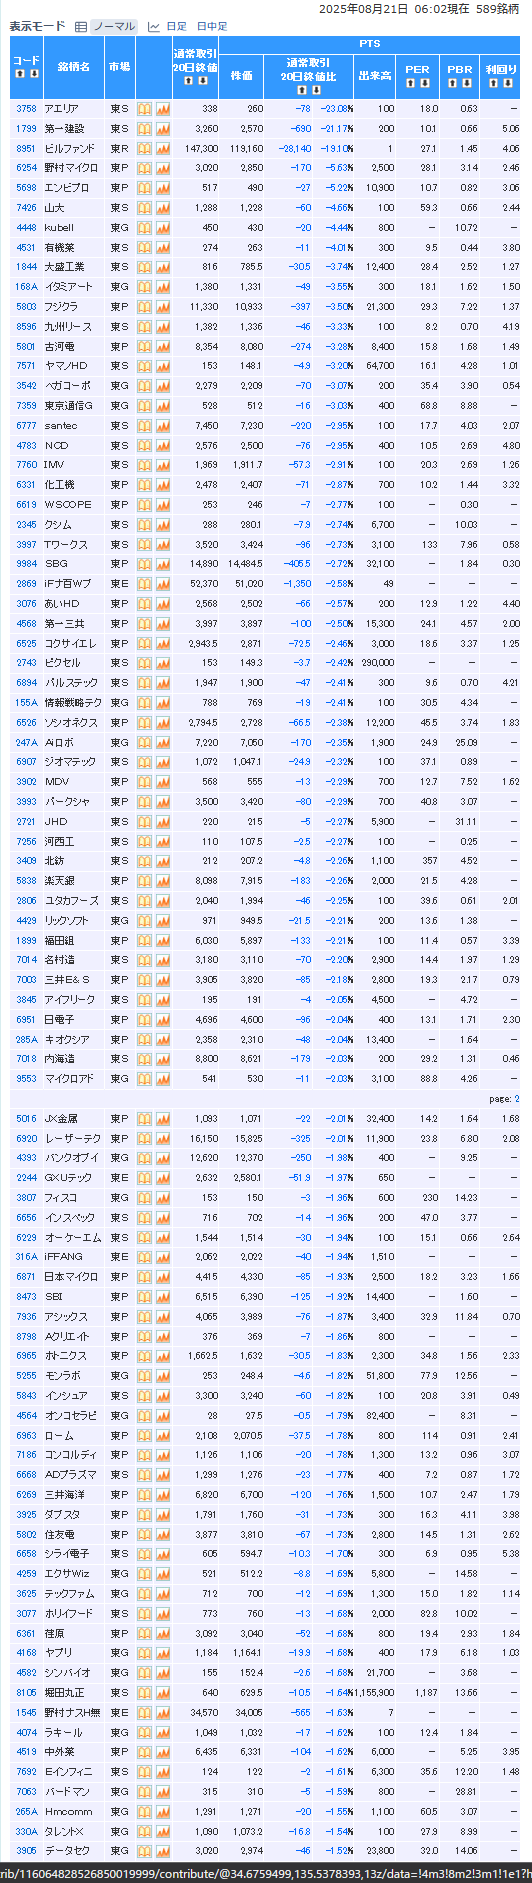Open chart icon for エンビプロ row
The image size is (532, 1883).
[163, 188]
